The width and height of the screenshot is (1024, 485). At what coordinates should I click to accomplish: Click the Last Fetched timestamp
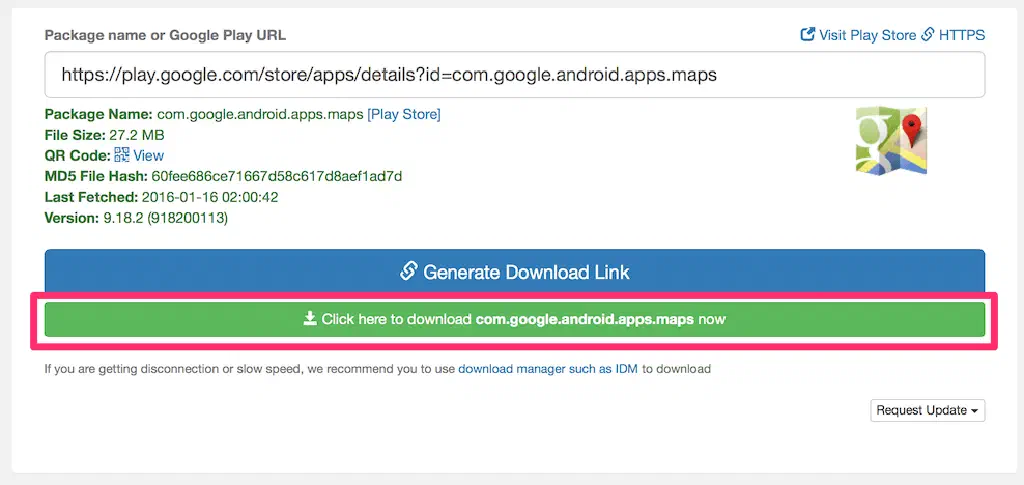click(210, 197)
